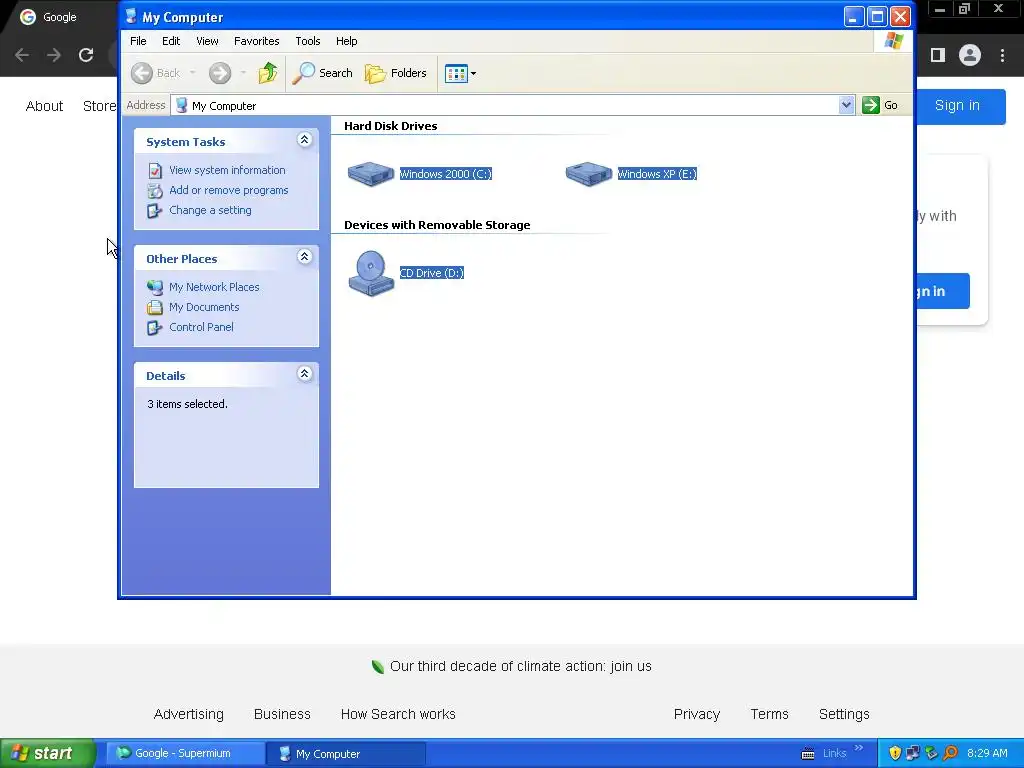Toggle the side panel icon in Supermium
Screen dimensions: 1024x768
(x=938, y=55)
